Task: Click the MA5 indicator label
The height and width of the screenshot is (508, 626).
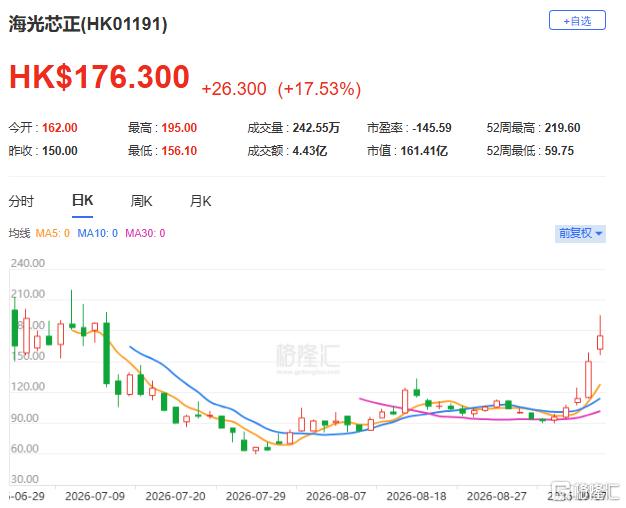Action: [53, 233]
